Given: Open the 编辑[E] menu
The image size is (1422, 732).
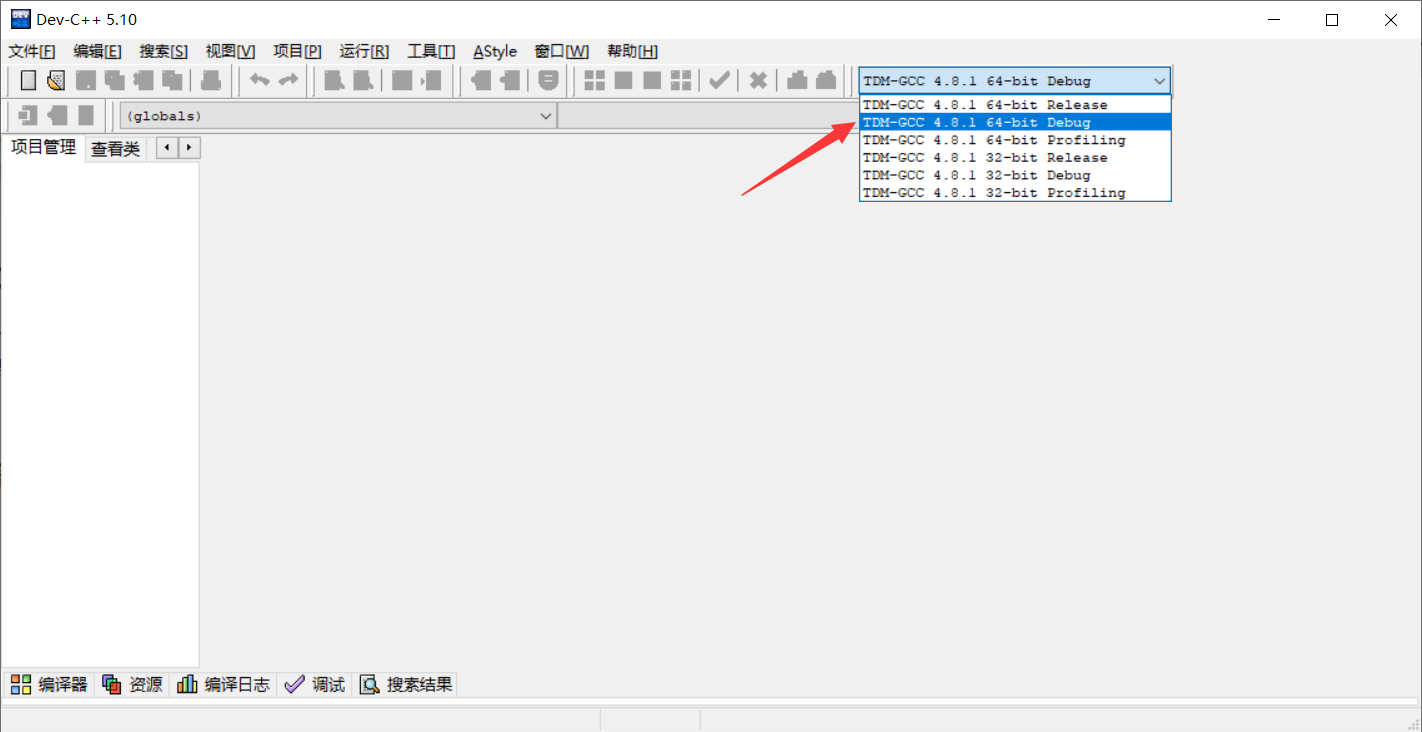Looking at the screenshot, I should coord(97,51).
